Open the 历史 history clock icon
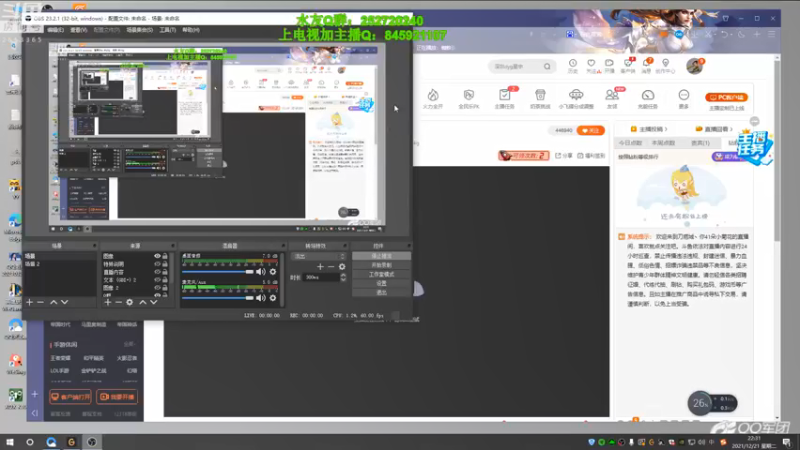The image size is (800, 450). (x=573, y=63)
